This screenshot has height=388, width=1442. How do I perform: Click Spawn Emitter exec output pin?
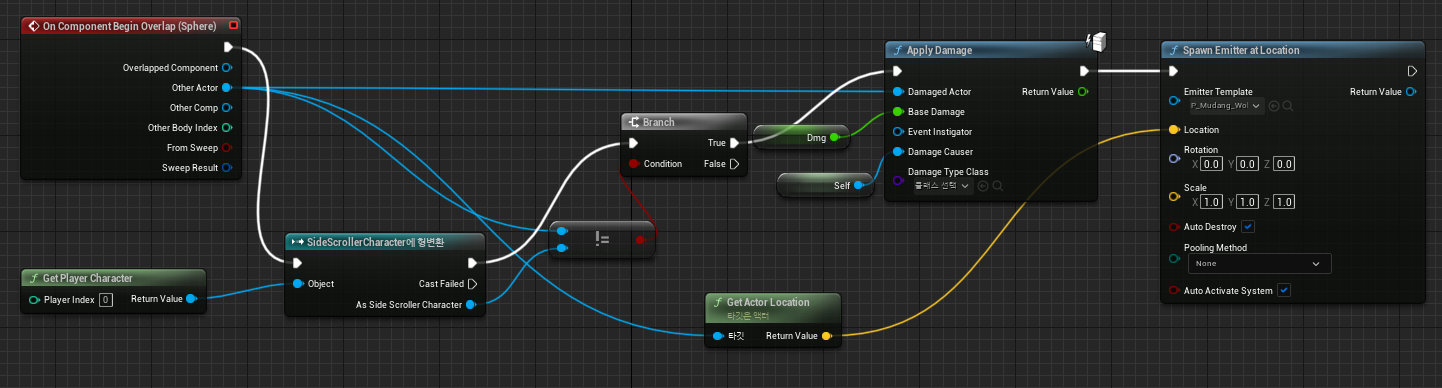1412,71
